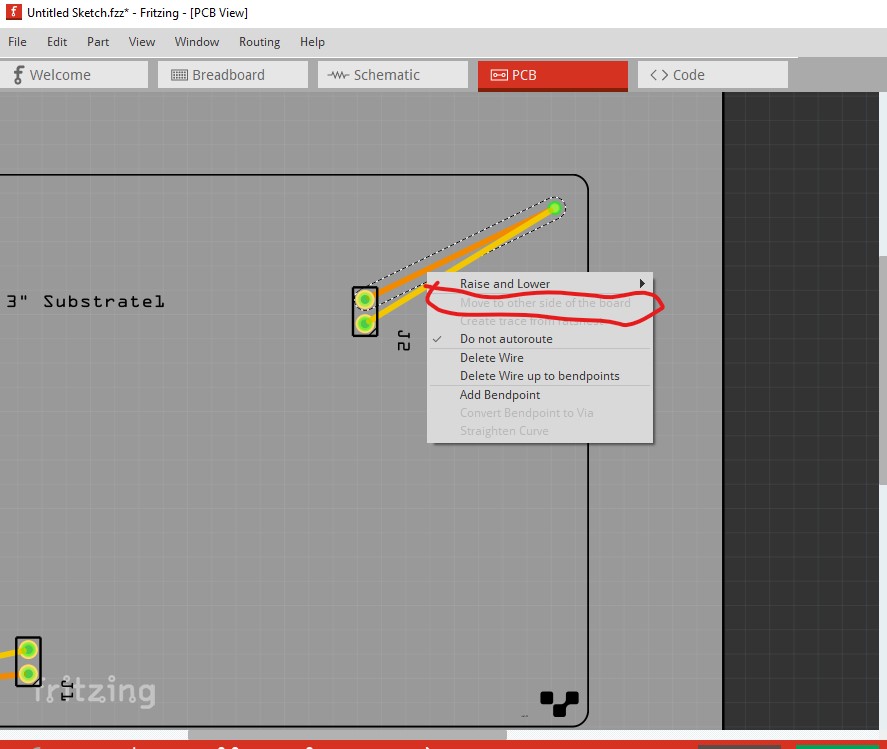The width and height of the screenshot is (887, 749).
Task: Click the breadboard icon on Breadboard tab
Action: 179,75
